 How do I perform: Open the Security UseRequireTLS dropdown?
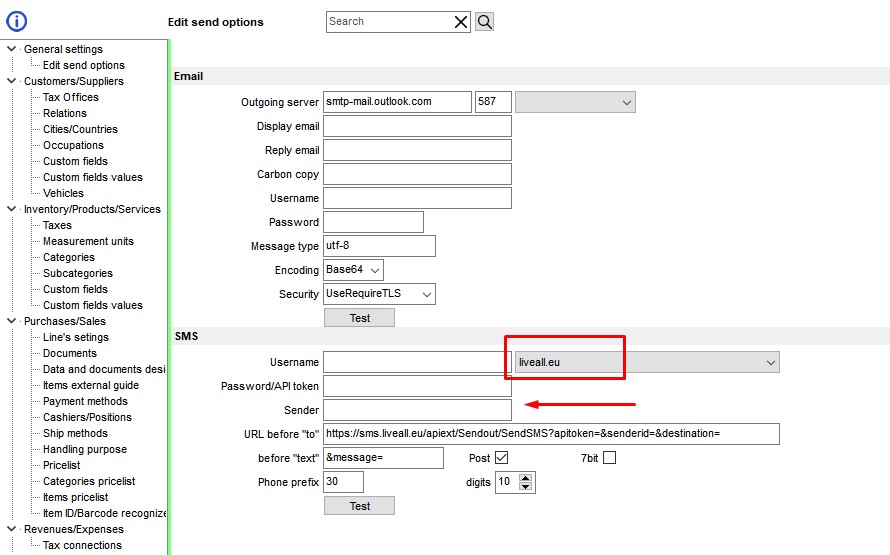pos(379,294)
